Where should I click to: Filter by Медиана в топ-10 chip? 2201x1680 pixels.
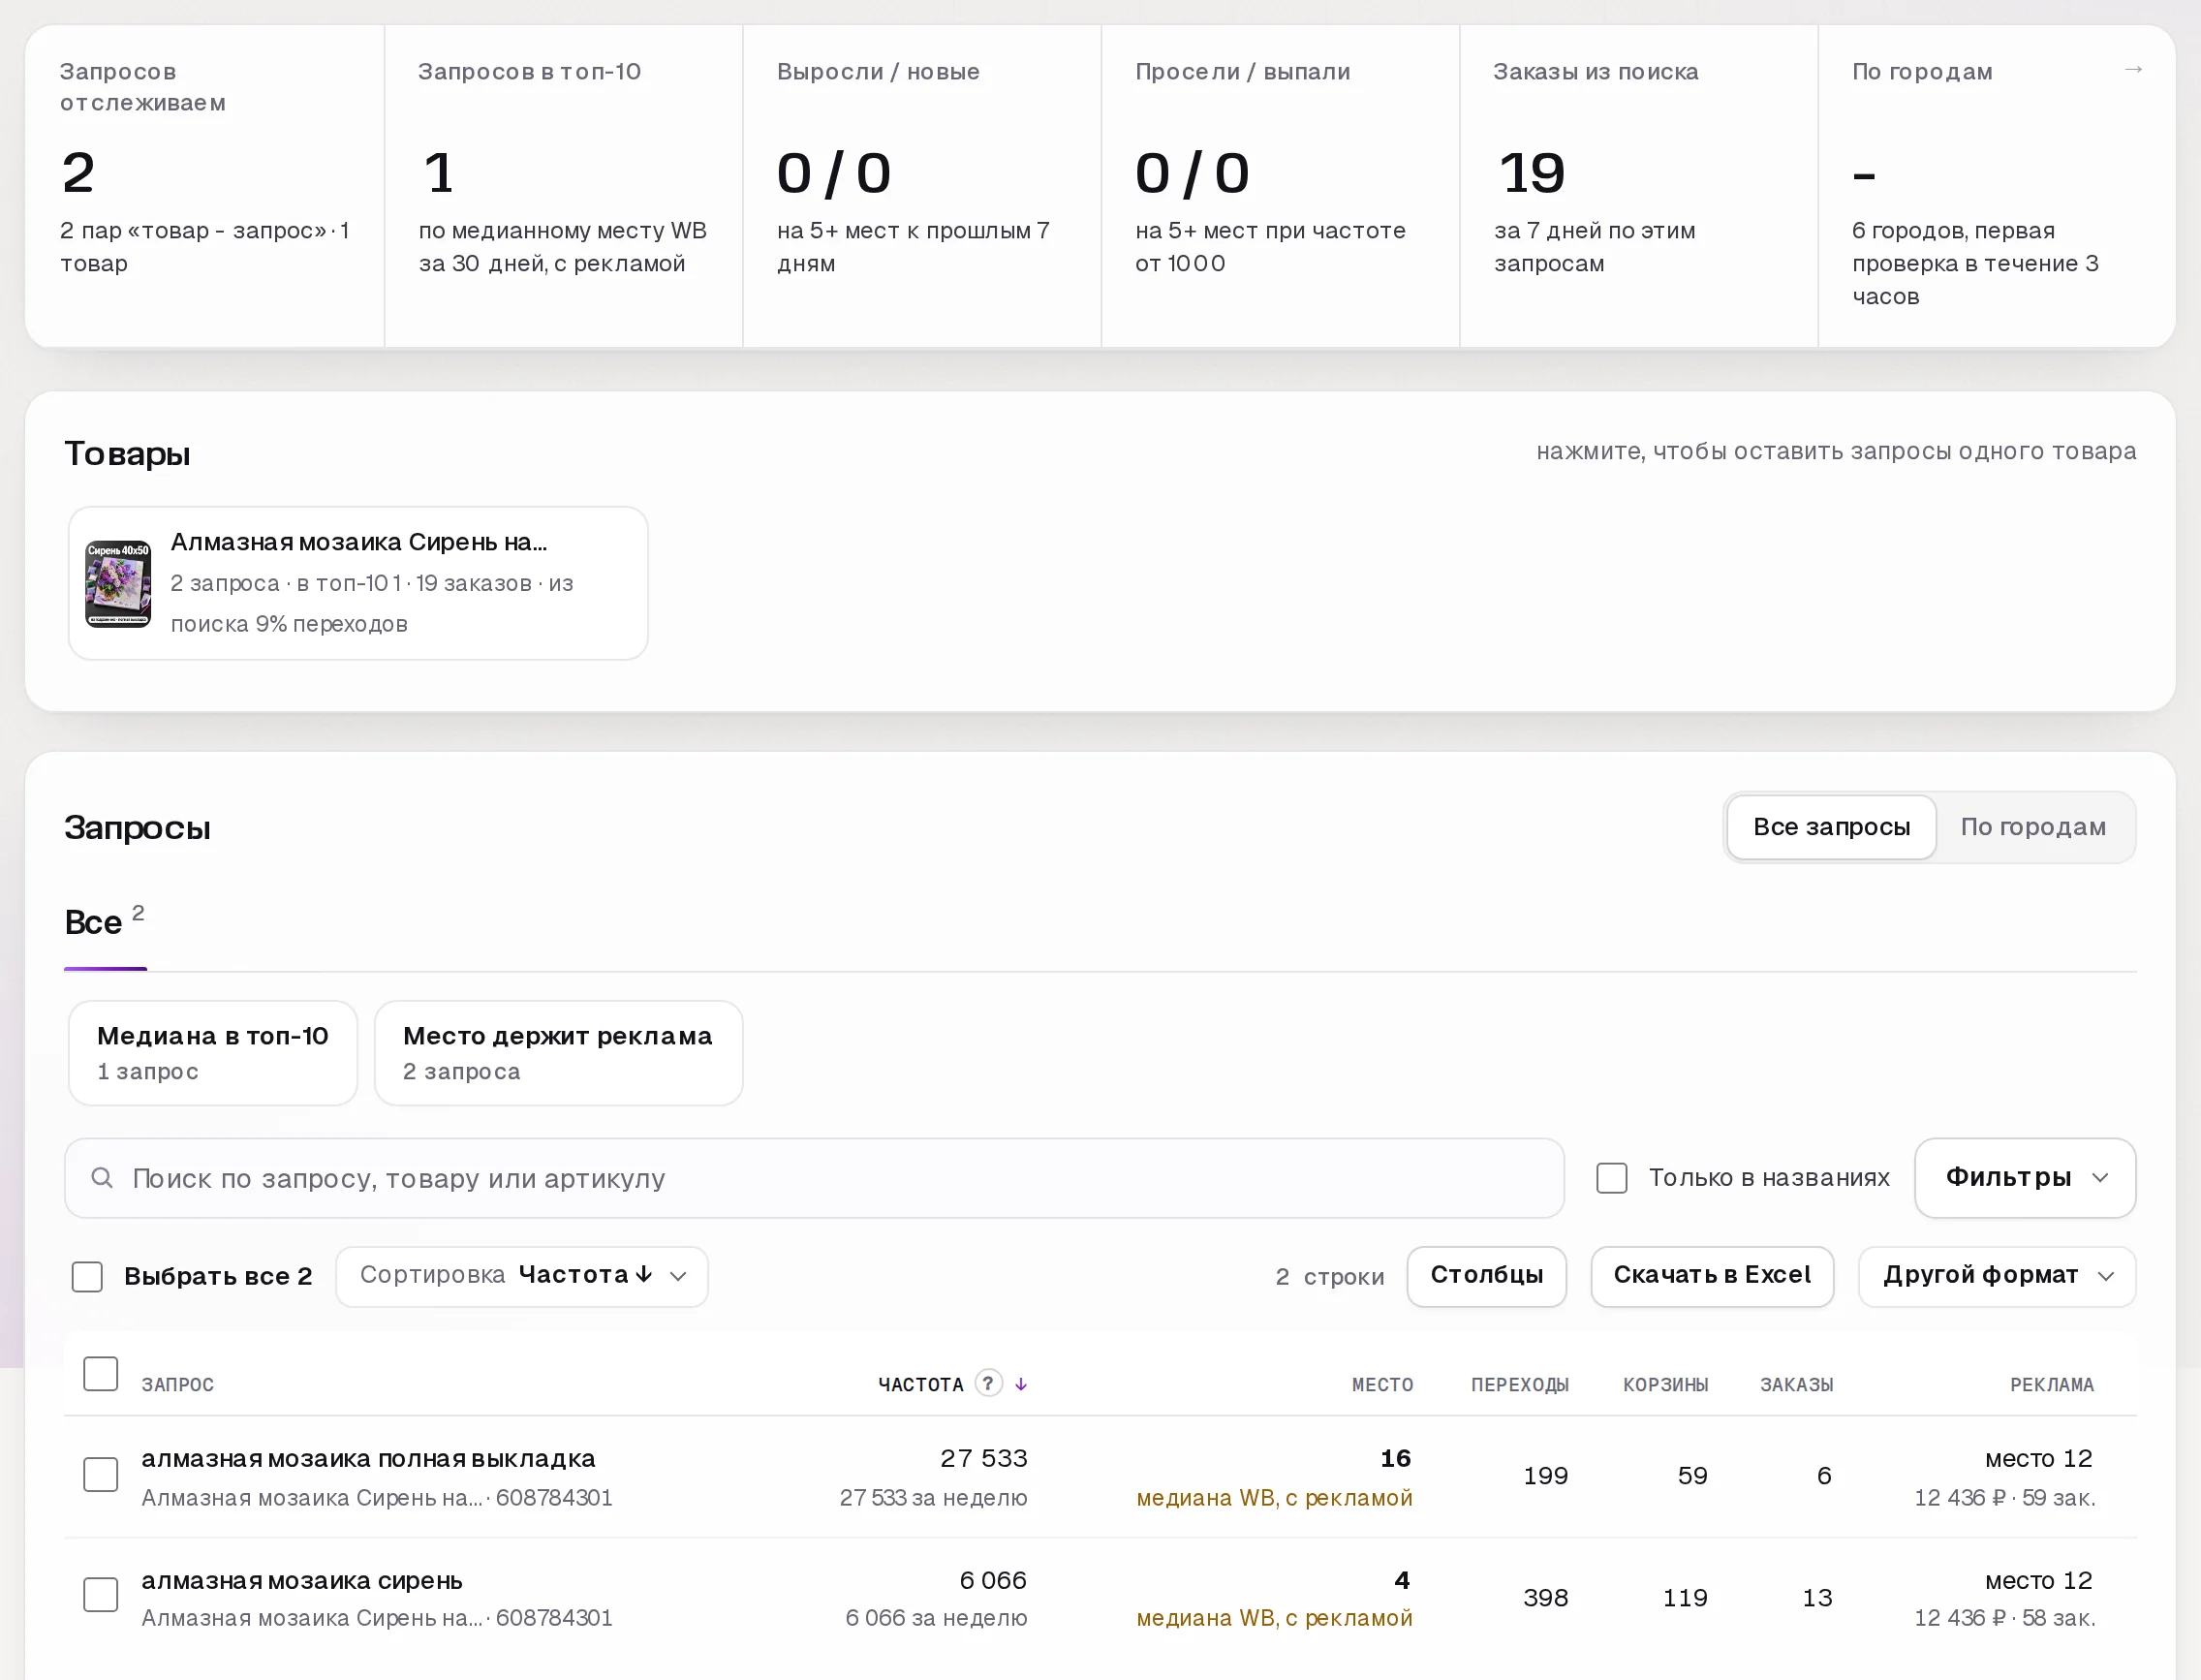(213, 1053)
